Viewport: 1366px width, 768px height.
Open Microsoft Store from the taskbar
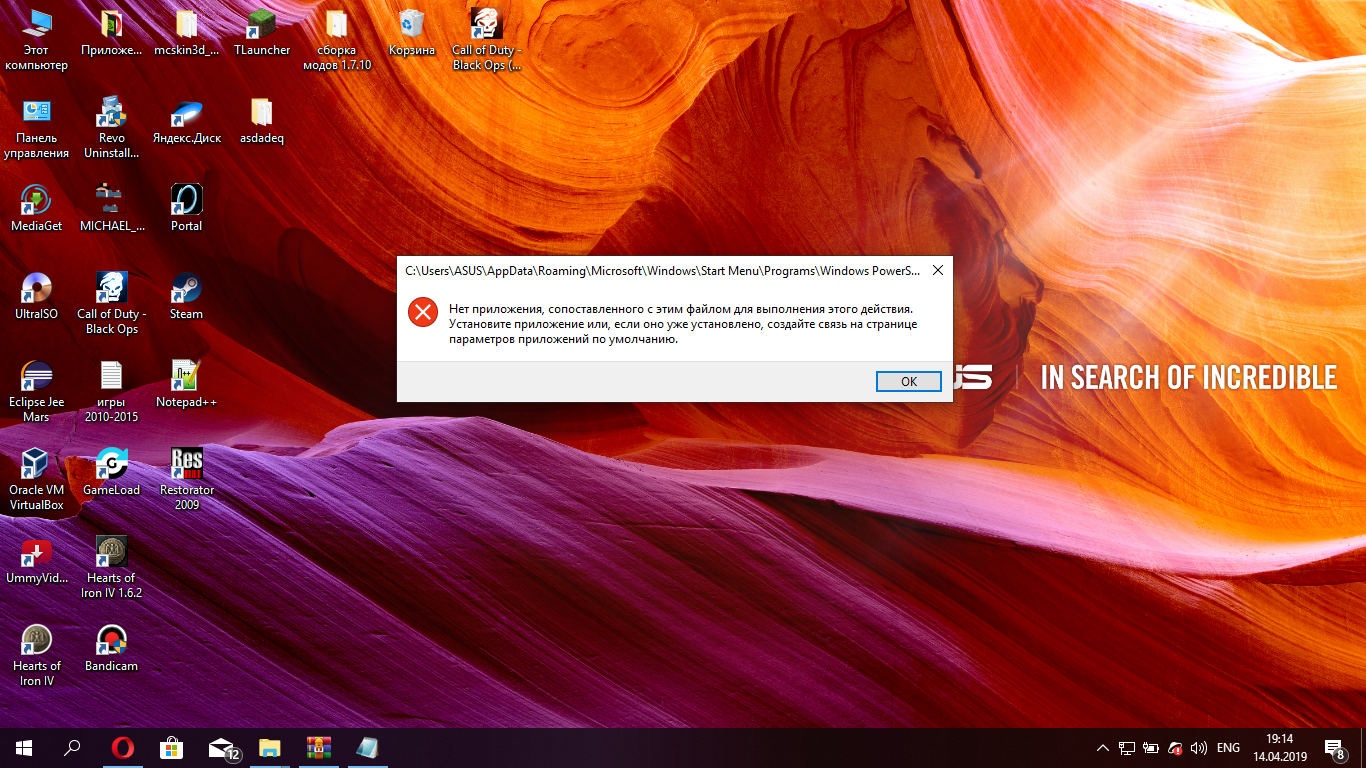coord(171,747)
